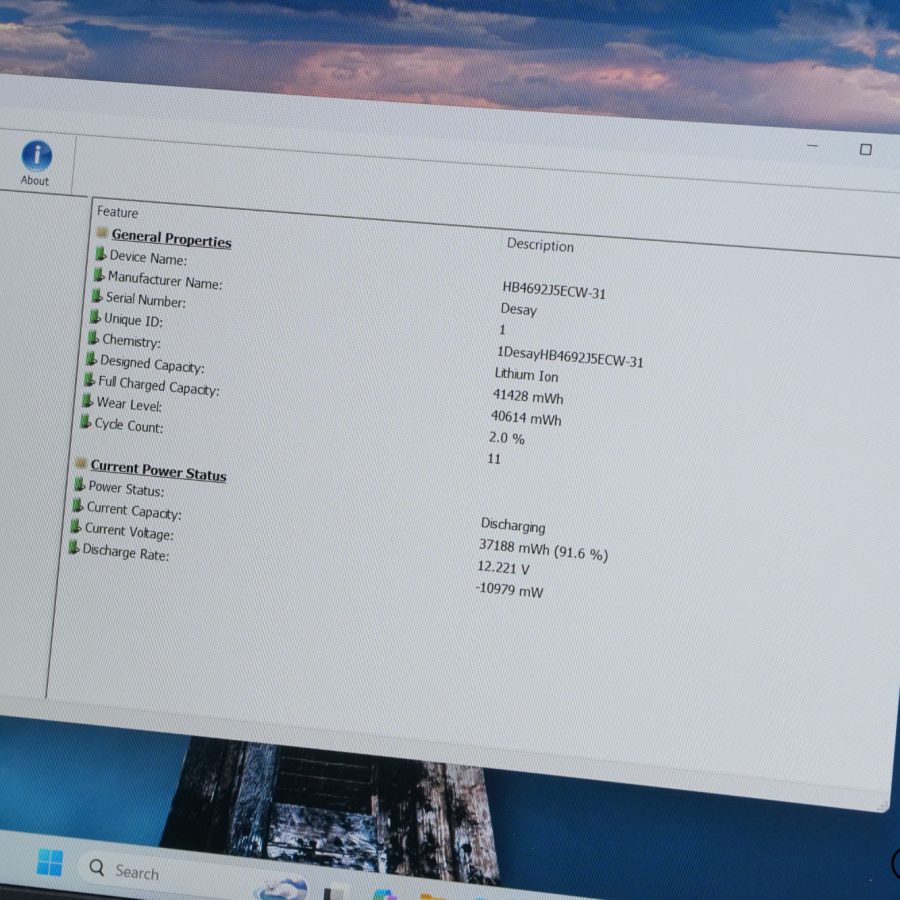Image resolution: width=900 pixels, height=900 pixels.
Task: Select cycle count value 11
Action: click(494, 459)
